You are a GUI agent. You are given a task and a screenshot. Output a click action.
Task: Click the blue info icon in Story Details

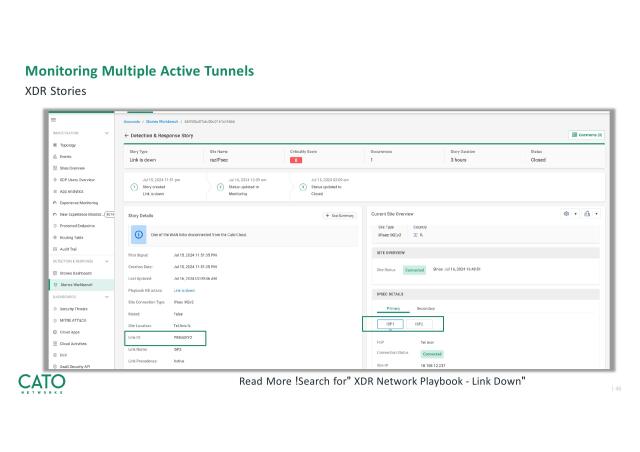[138, 236]
